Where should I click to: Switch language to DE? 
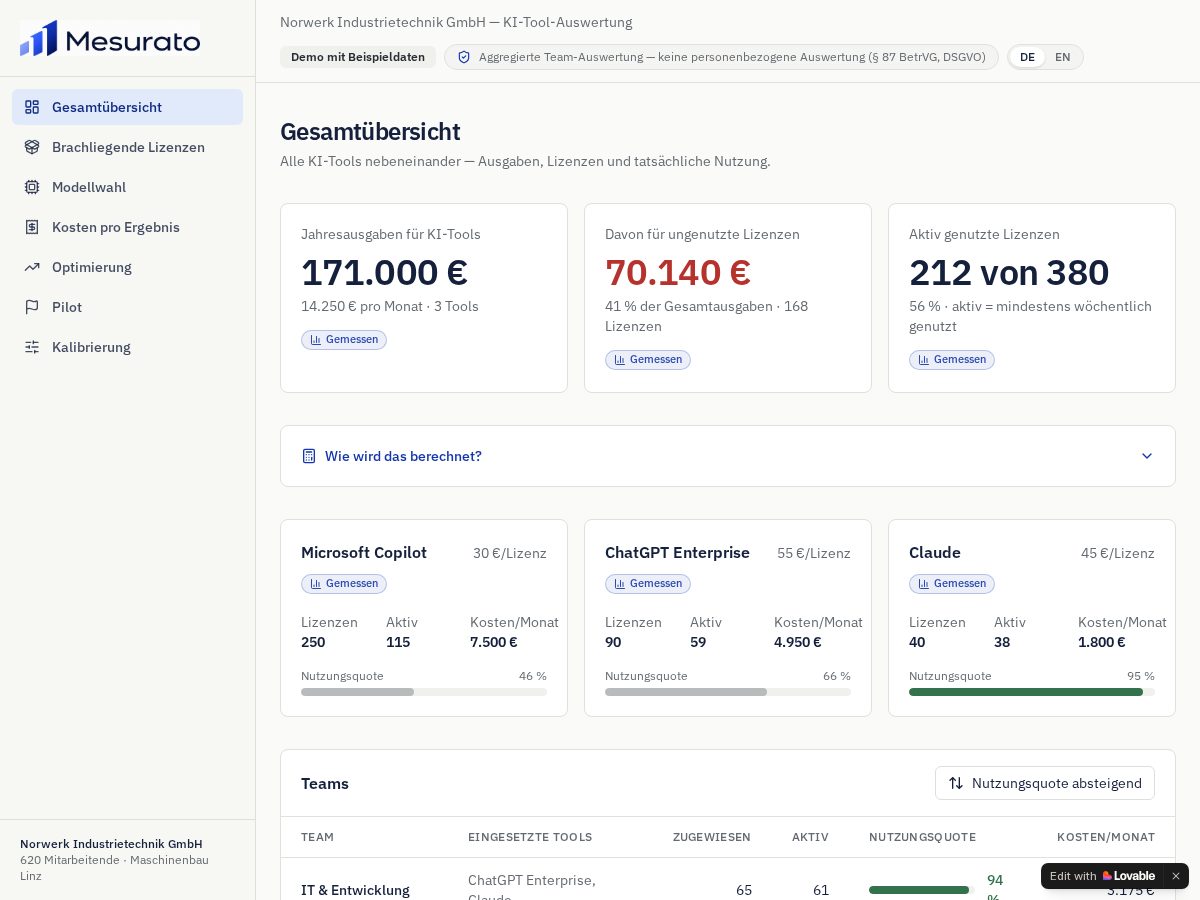1027,57
